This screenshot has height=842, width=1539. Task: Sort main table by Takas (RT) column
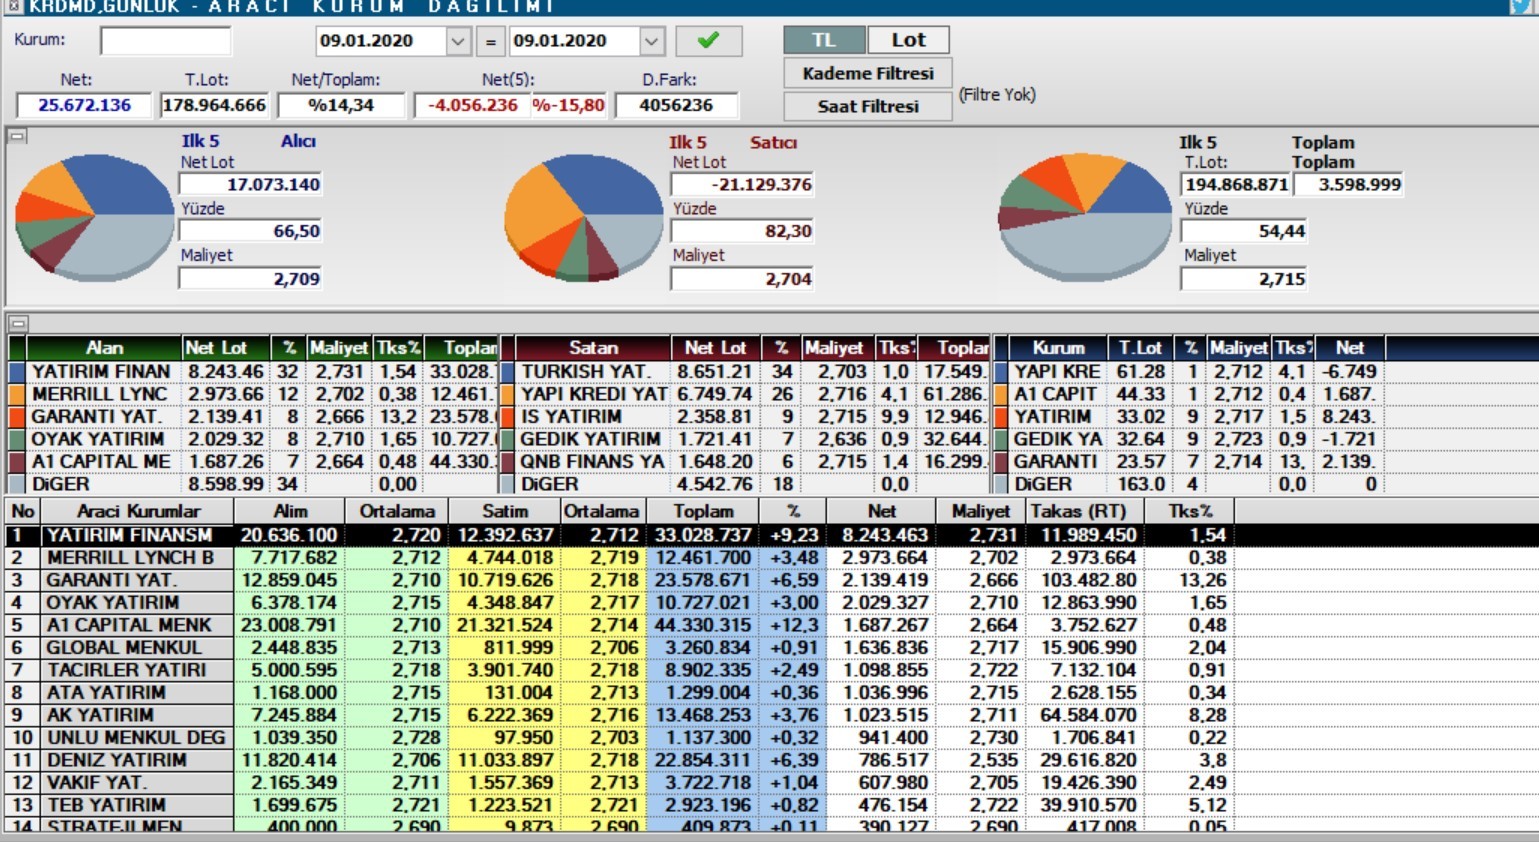1083,511
